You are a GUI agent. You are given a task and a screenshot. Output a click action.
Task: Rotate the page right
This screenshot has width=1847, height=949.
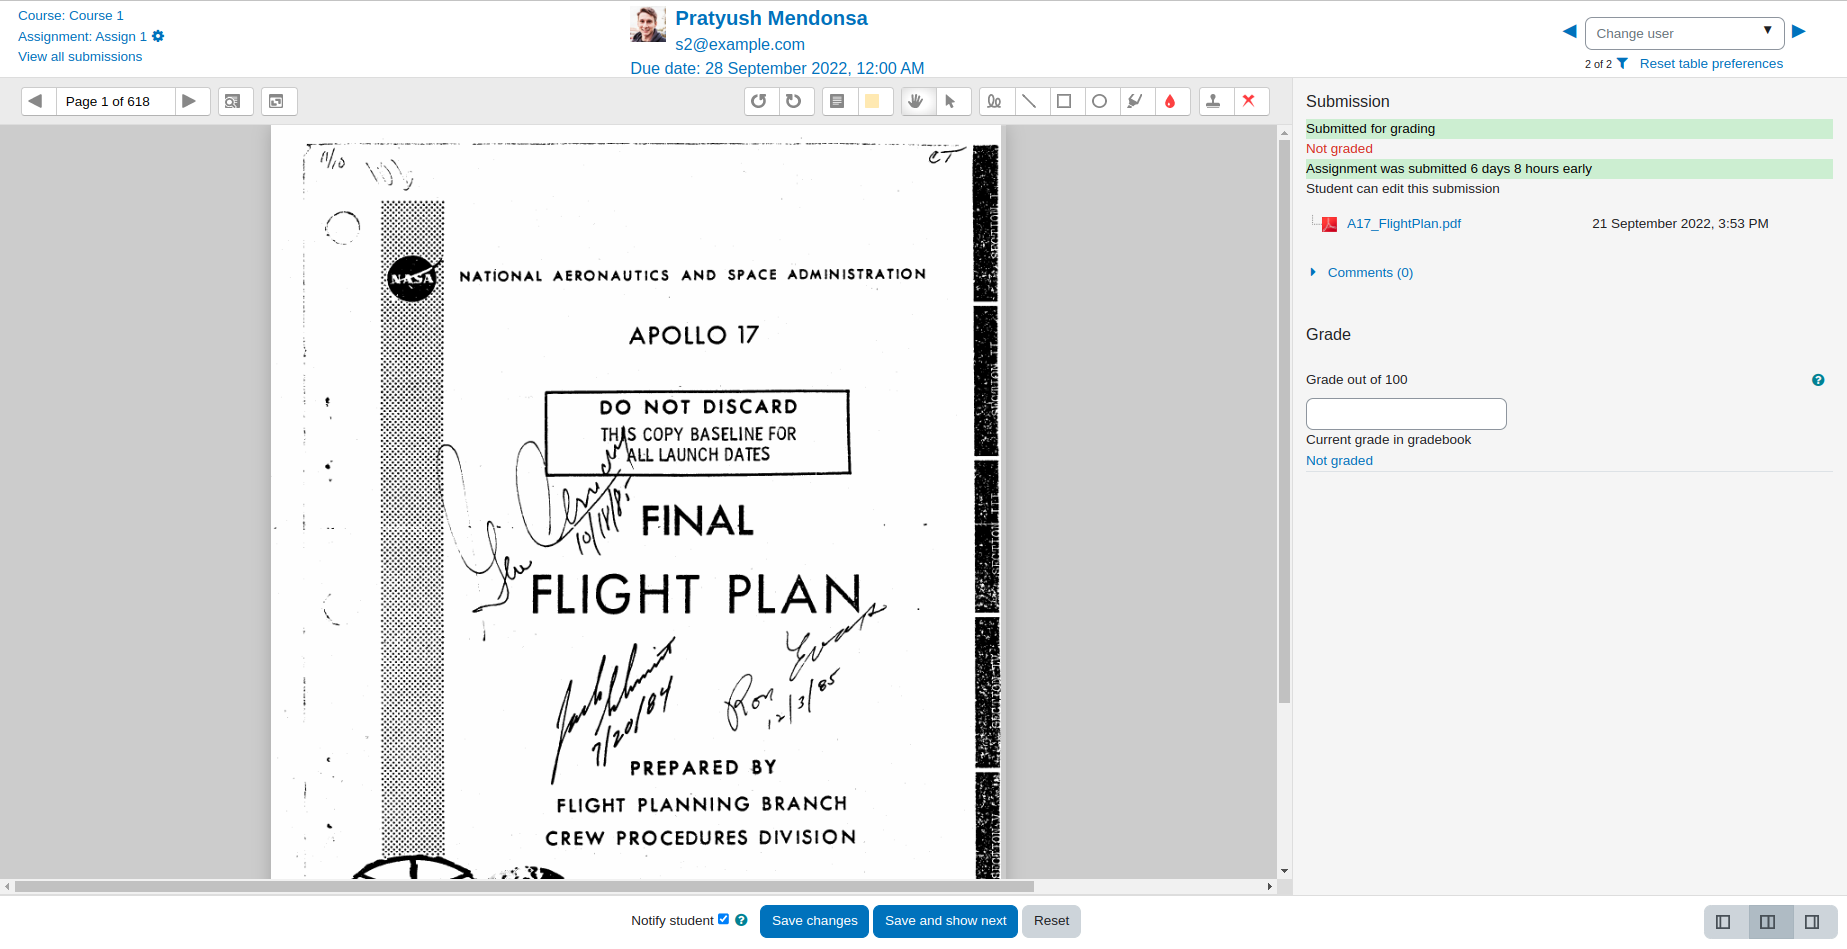point(795,101)
